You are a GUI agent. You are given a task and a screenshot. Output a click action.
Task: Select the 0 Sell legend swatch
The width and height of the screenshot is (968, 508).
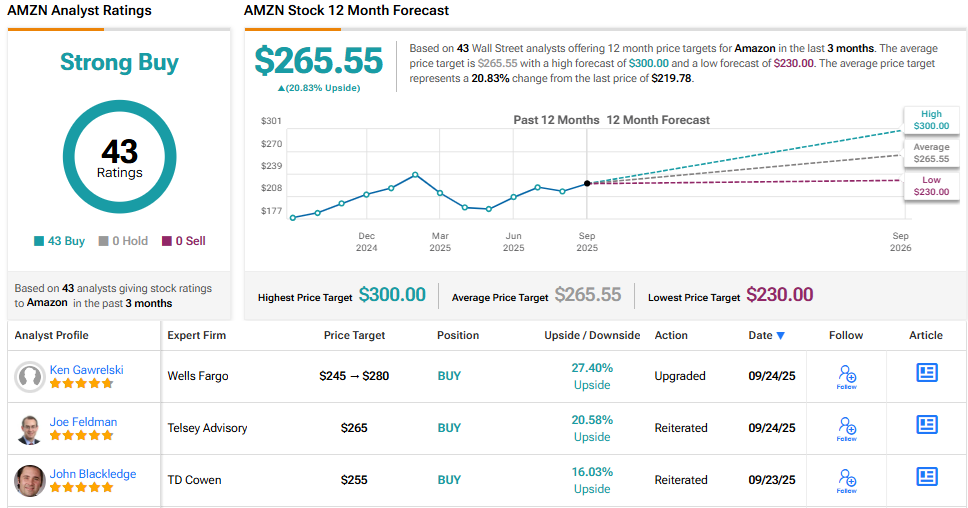tap(167, 241)
